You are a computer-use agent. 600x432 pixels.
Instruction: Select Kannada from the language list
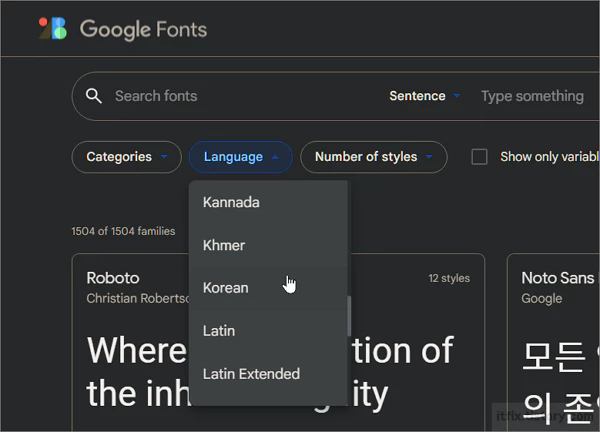(268, 202)
